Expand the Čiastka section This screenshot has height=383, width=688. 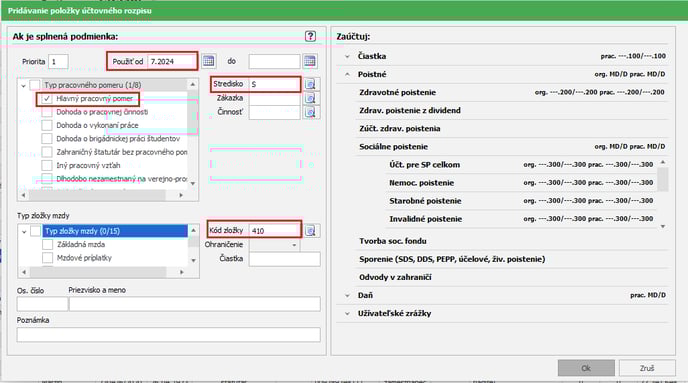347,56
